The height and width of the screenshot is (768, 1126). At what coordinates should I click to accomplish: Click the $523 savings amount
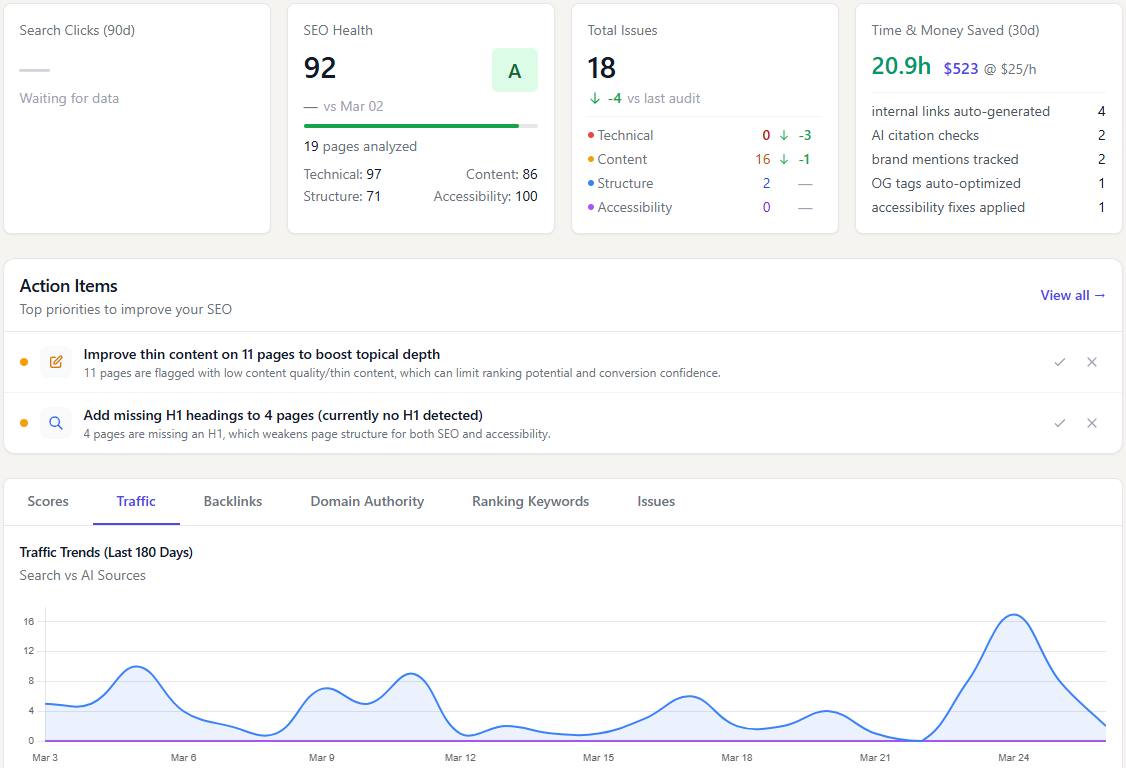(x=960, y=69)
